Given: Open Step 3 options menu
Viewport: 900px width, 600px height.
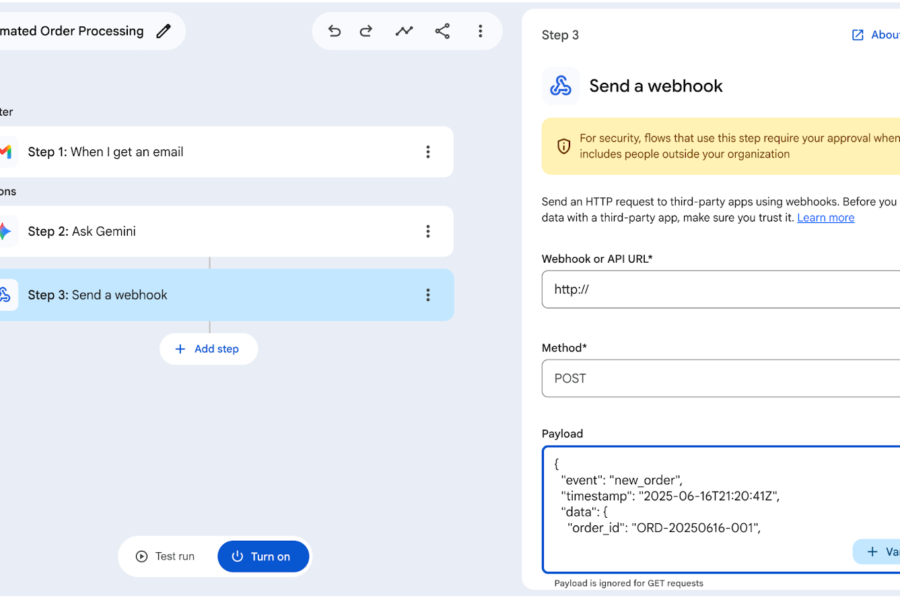Looking at the screenshot, I should pyautogui.click(x=428, y=295).
